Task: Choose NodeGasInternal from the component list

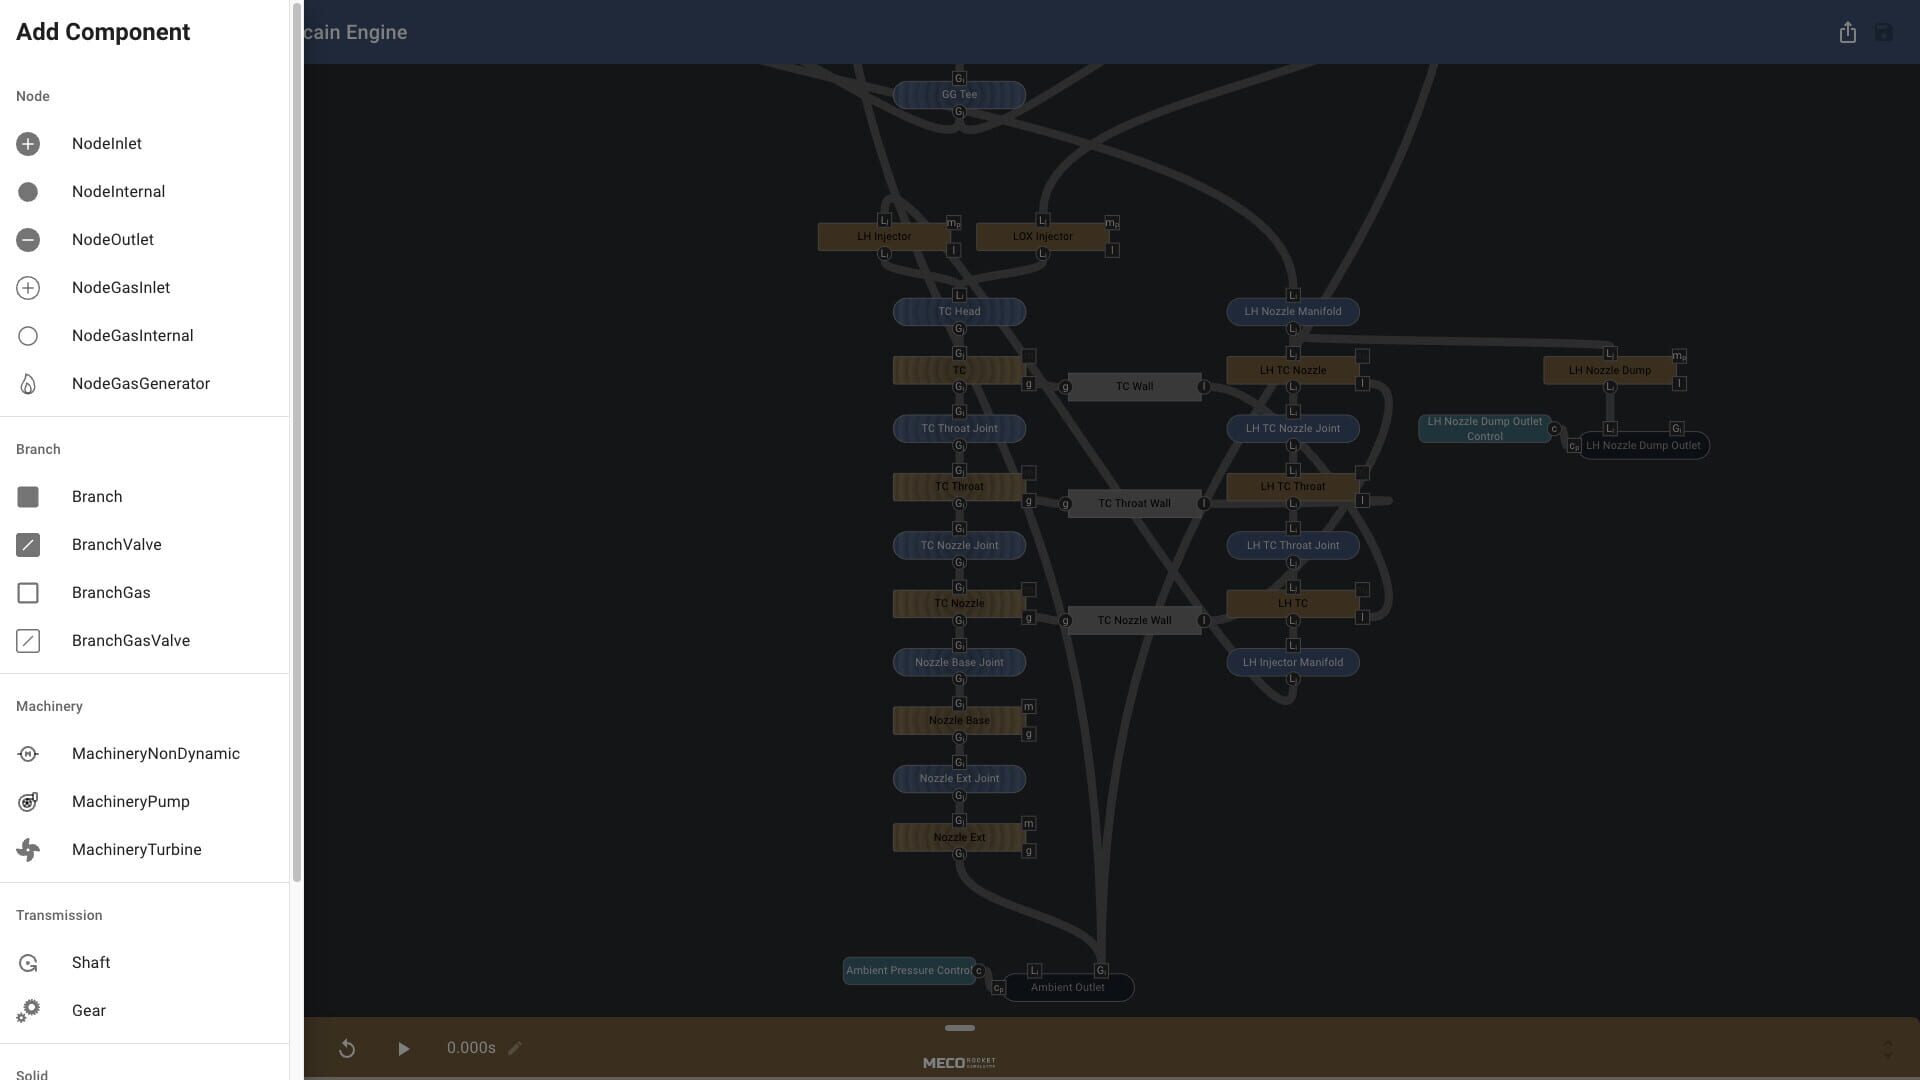Action: pos(28,335)
